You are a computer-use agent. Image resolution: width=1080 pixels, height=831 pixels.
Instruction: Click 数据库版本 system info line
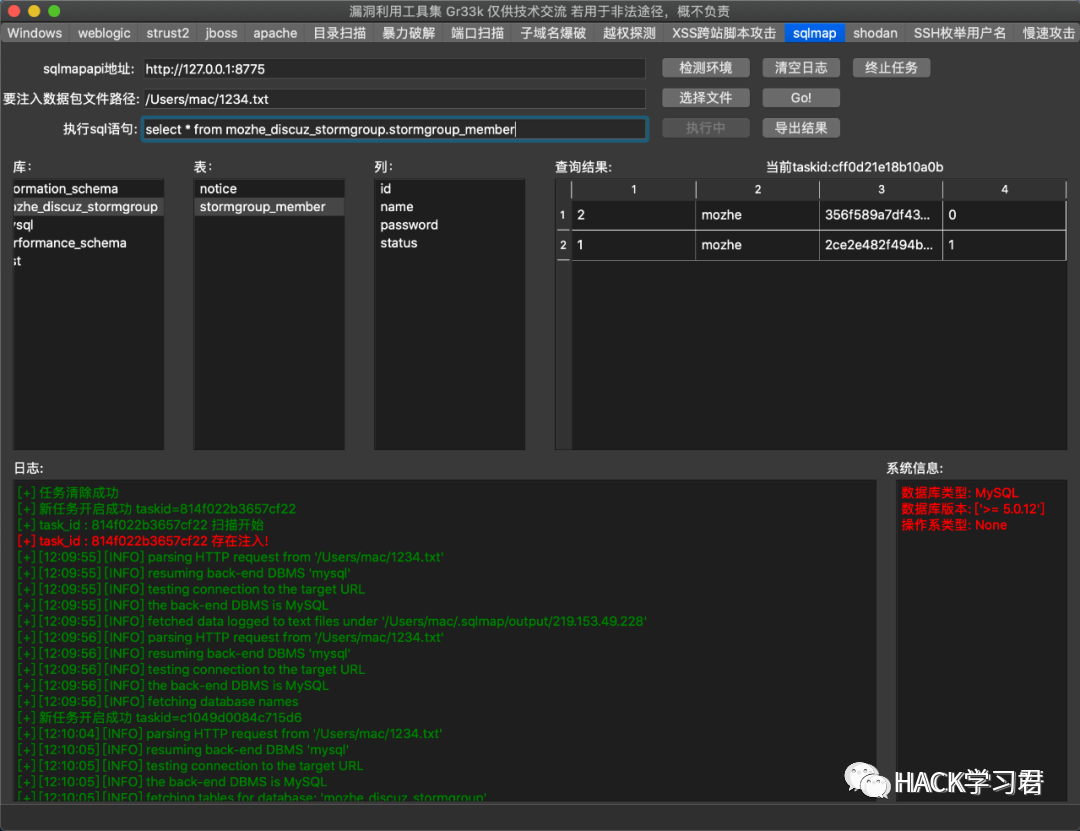973,509
